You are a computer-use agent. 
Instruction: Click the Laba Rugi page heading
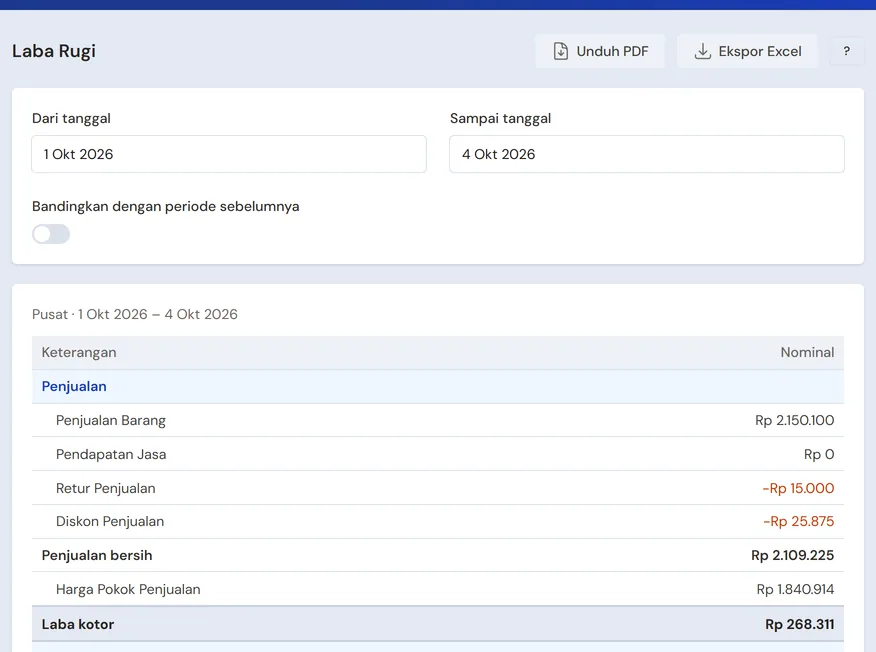(54, 51)
